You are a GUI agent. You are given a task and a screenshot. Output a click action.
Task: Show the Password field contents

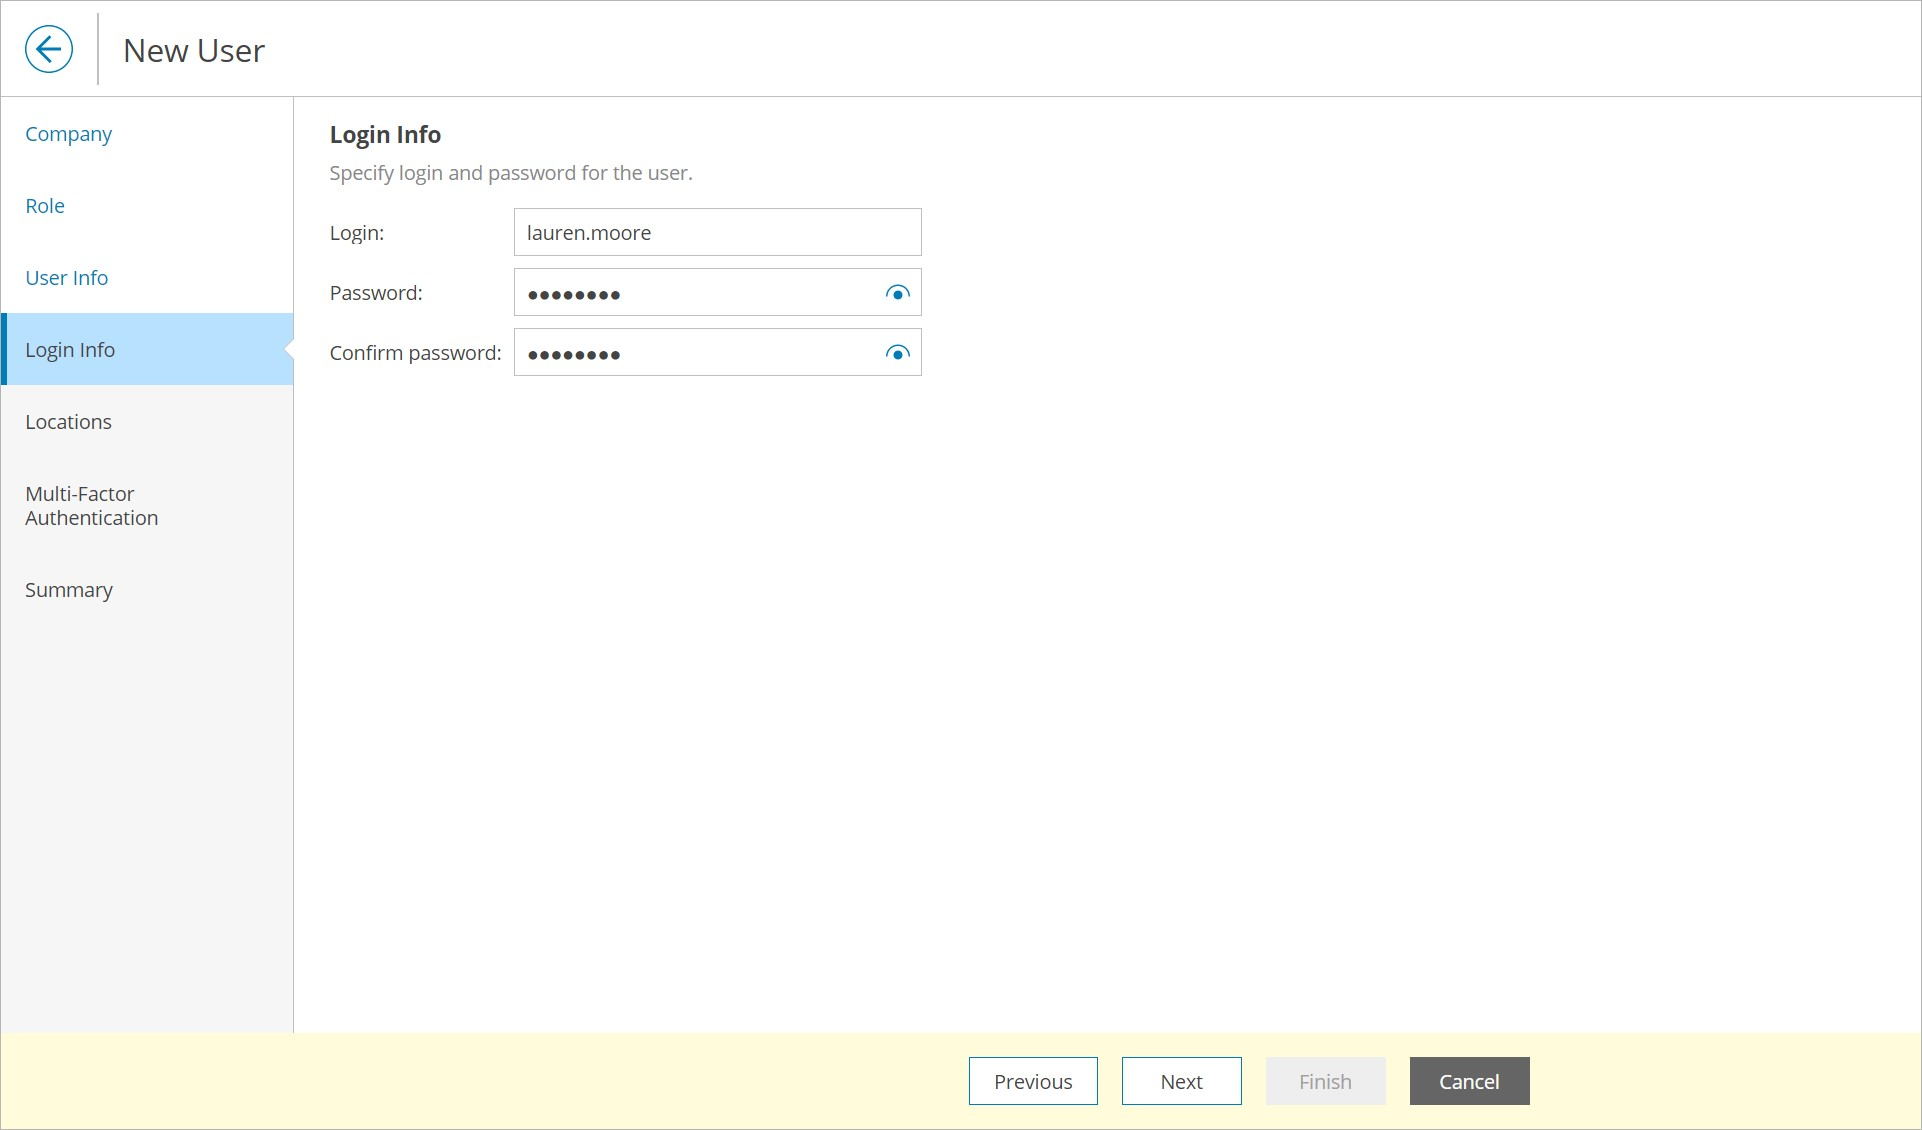point(897,293)
